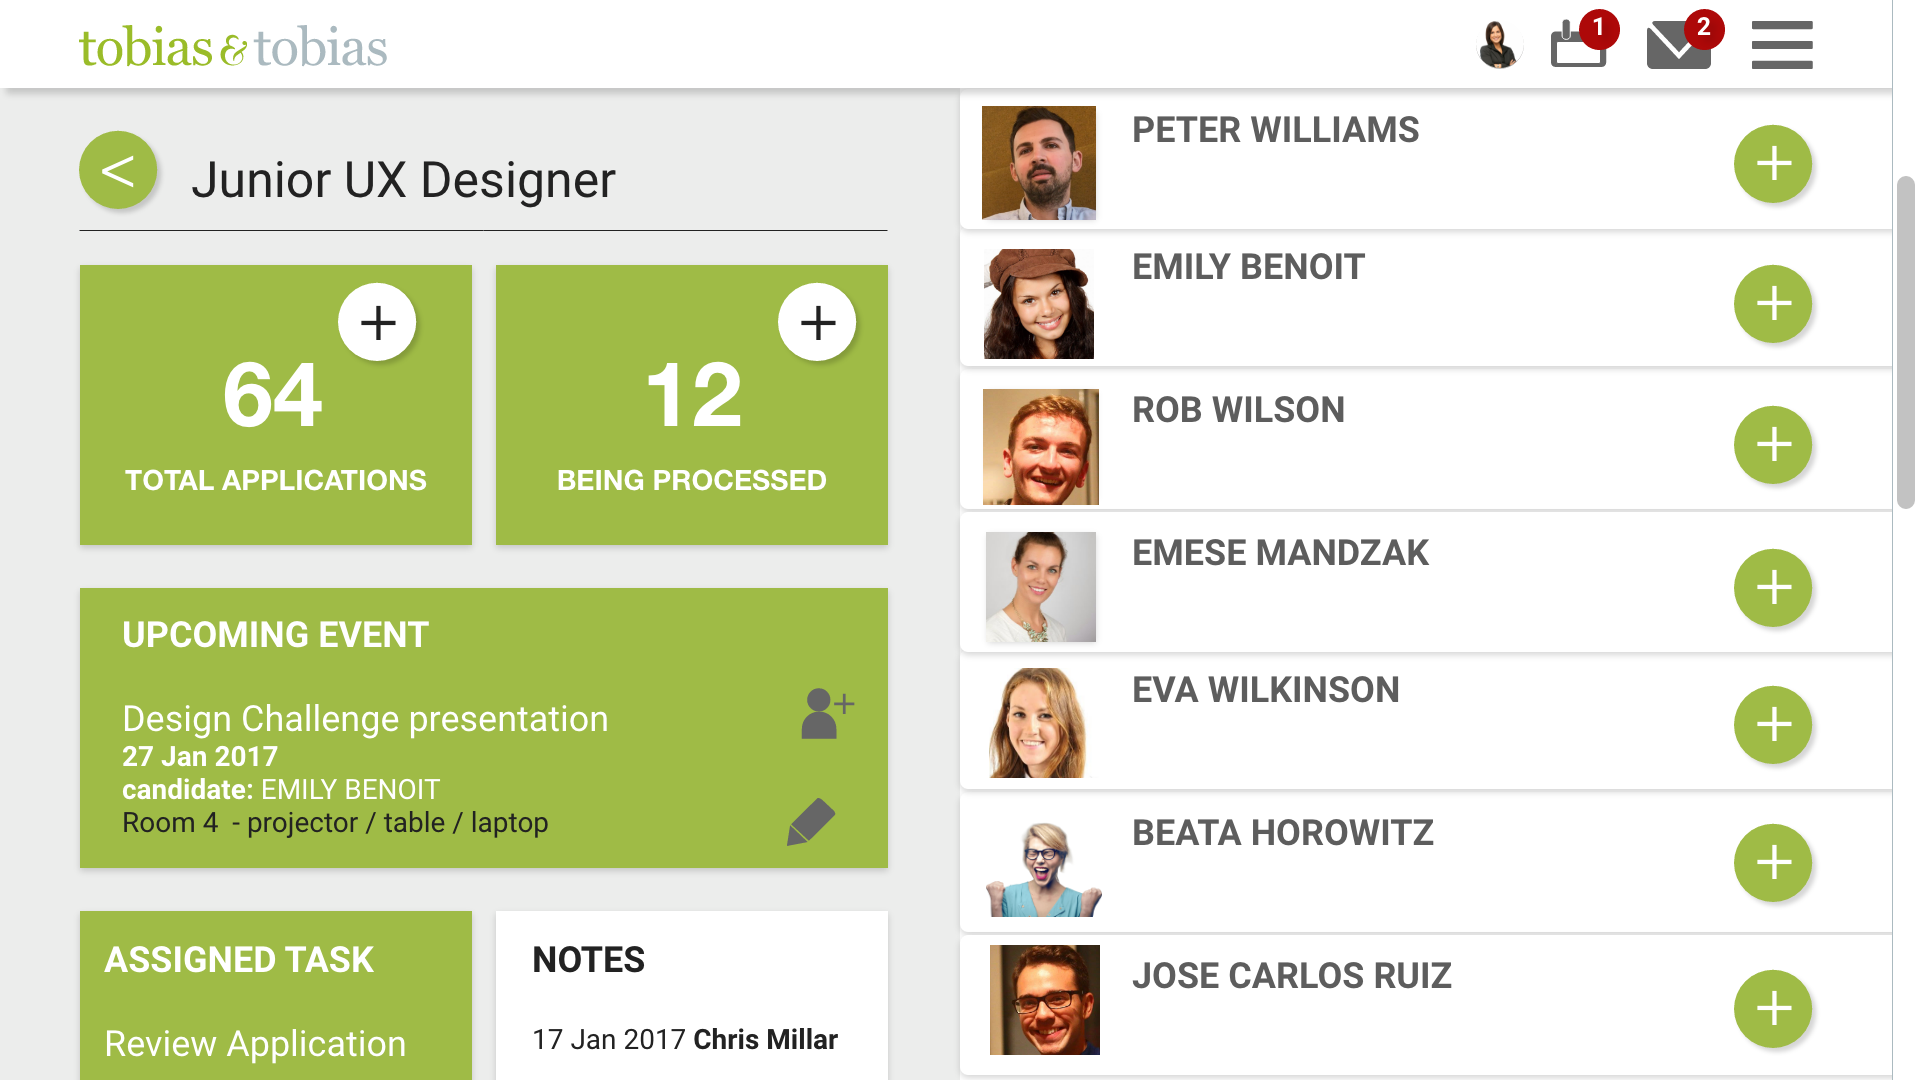Open the Review Application assigned task

tap(255, 1043)
